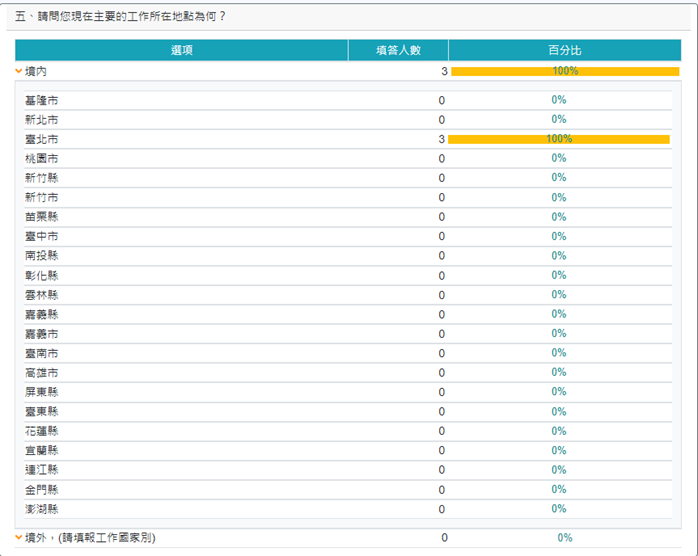Select the 臺北市 row label
Screen dimensions: 698x556
42,139
